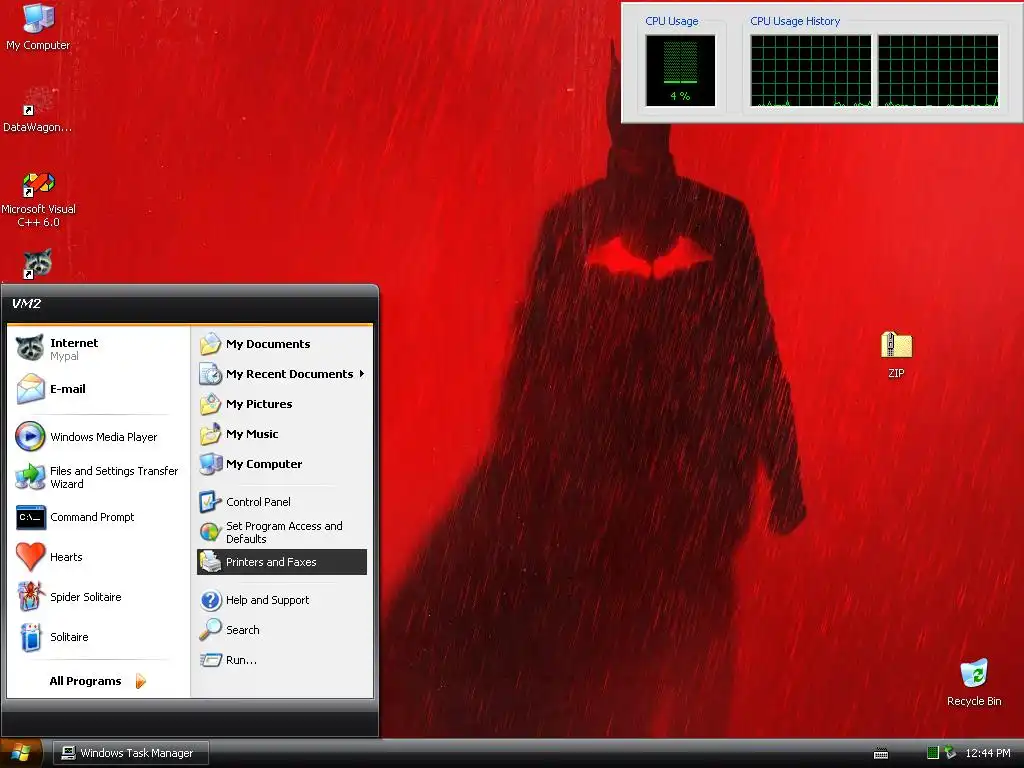Open My Computer from the Start menu
Screen dimensions: 1024x768
coord(281,464)
